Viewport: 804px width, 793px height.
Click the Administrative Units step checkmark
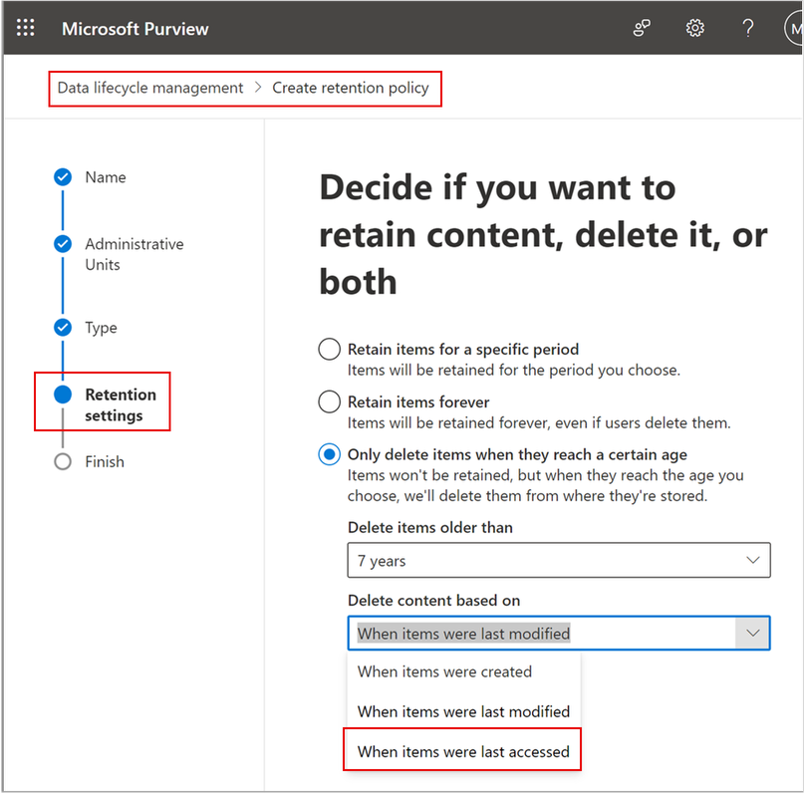click(63, 244)
